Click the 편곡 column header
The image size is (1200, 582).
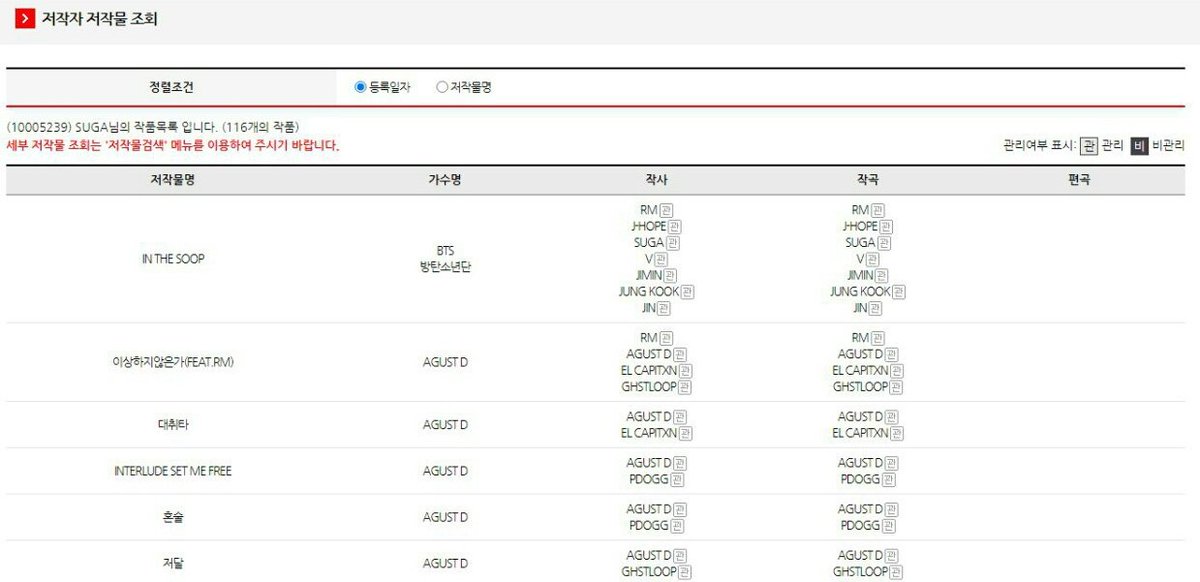pyautogui.click(x=1078, y=180)
